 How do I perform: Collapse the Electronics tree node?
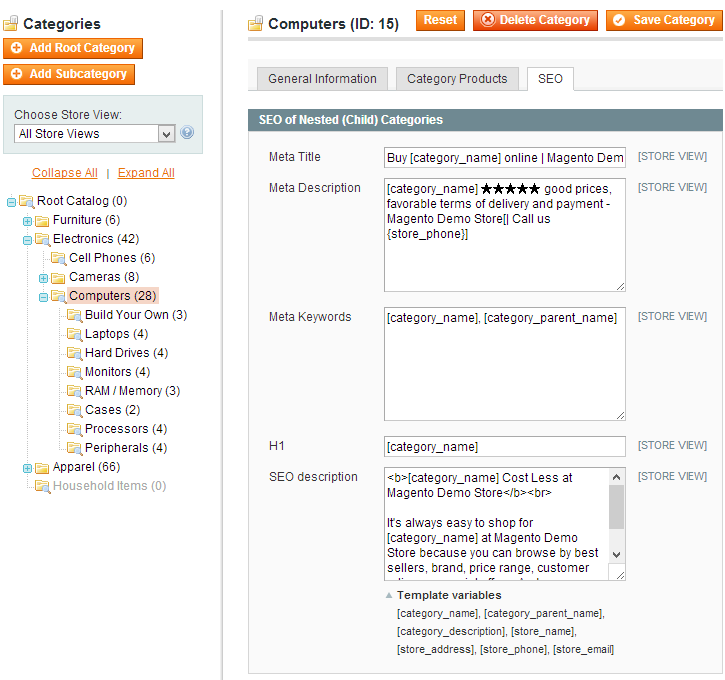coord(27,240)
